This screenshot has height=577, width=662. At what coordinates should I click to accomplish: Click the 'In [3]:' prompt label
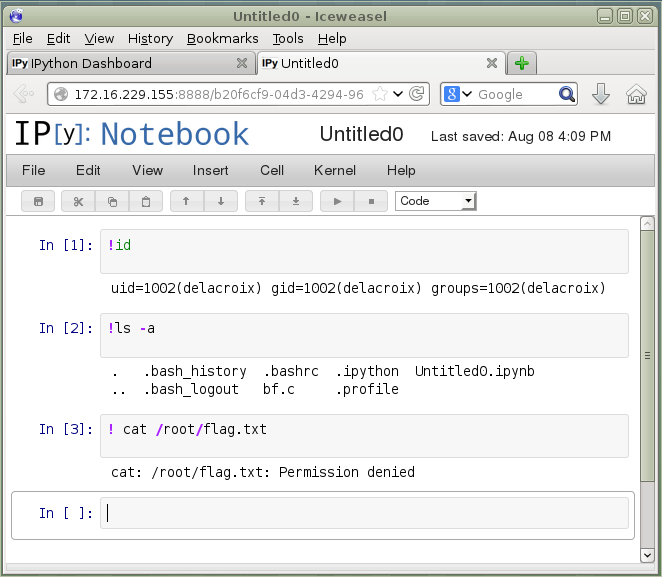tap(66, 429)
